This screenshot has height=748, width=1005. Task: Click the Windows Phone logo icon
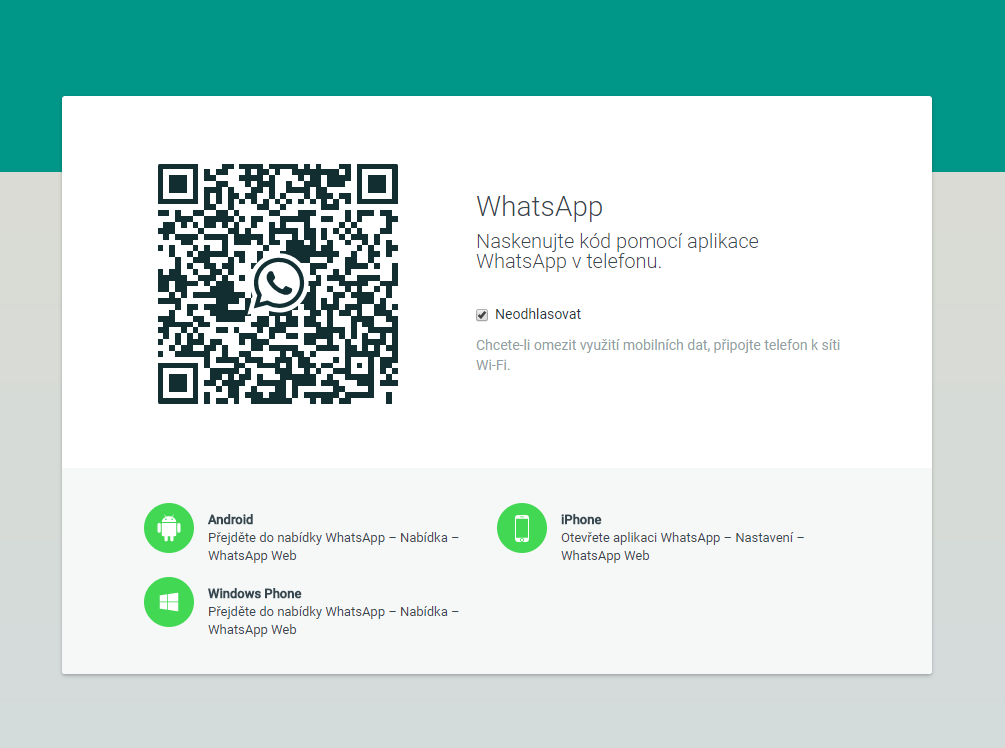(169, 602)
